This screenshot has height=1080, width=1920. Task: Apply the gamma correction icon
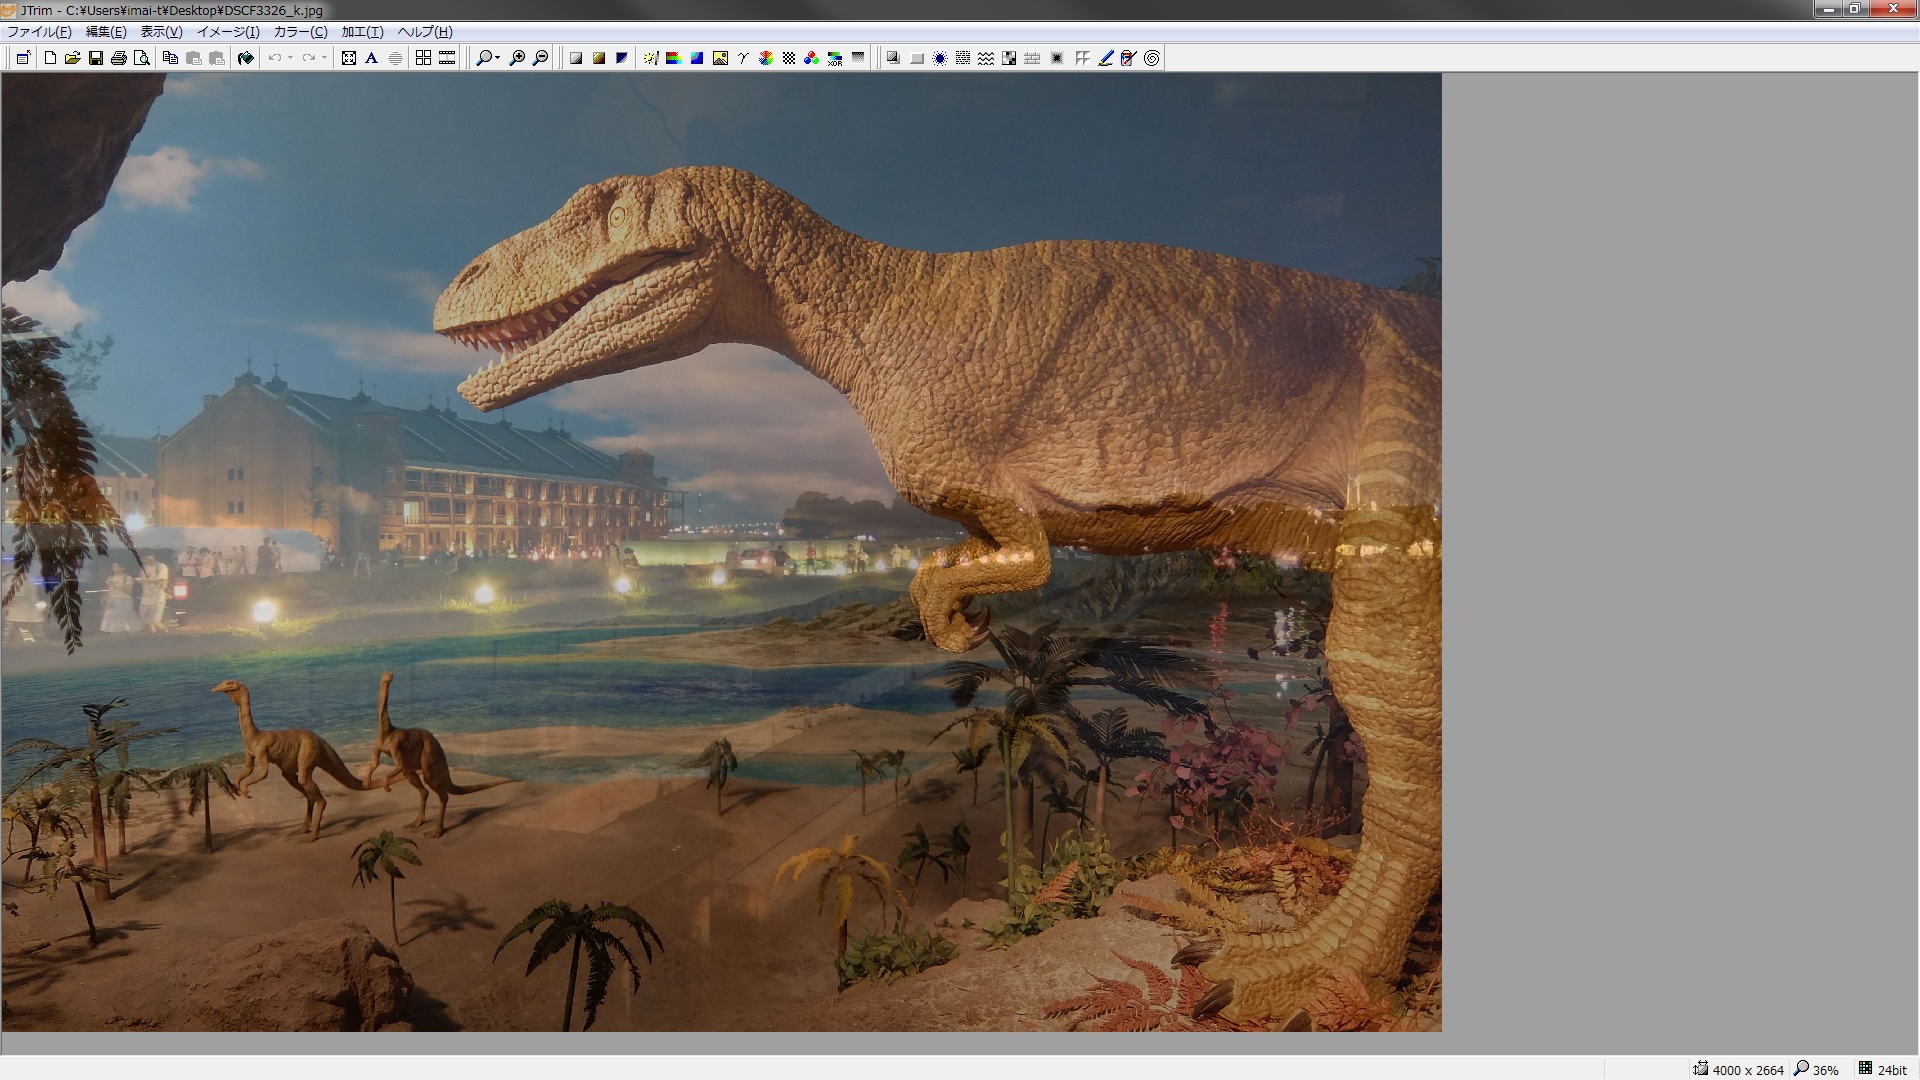pyautogui.click(x=743, y=58)
